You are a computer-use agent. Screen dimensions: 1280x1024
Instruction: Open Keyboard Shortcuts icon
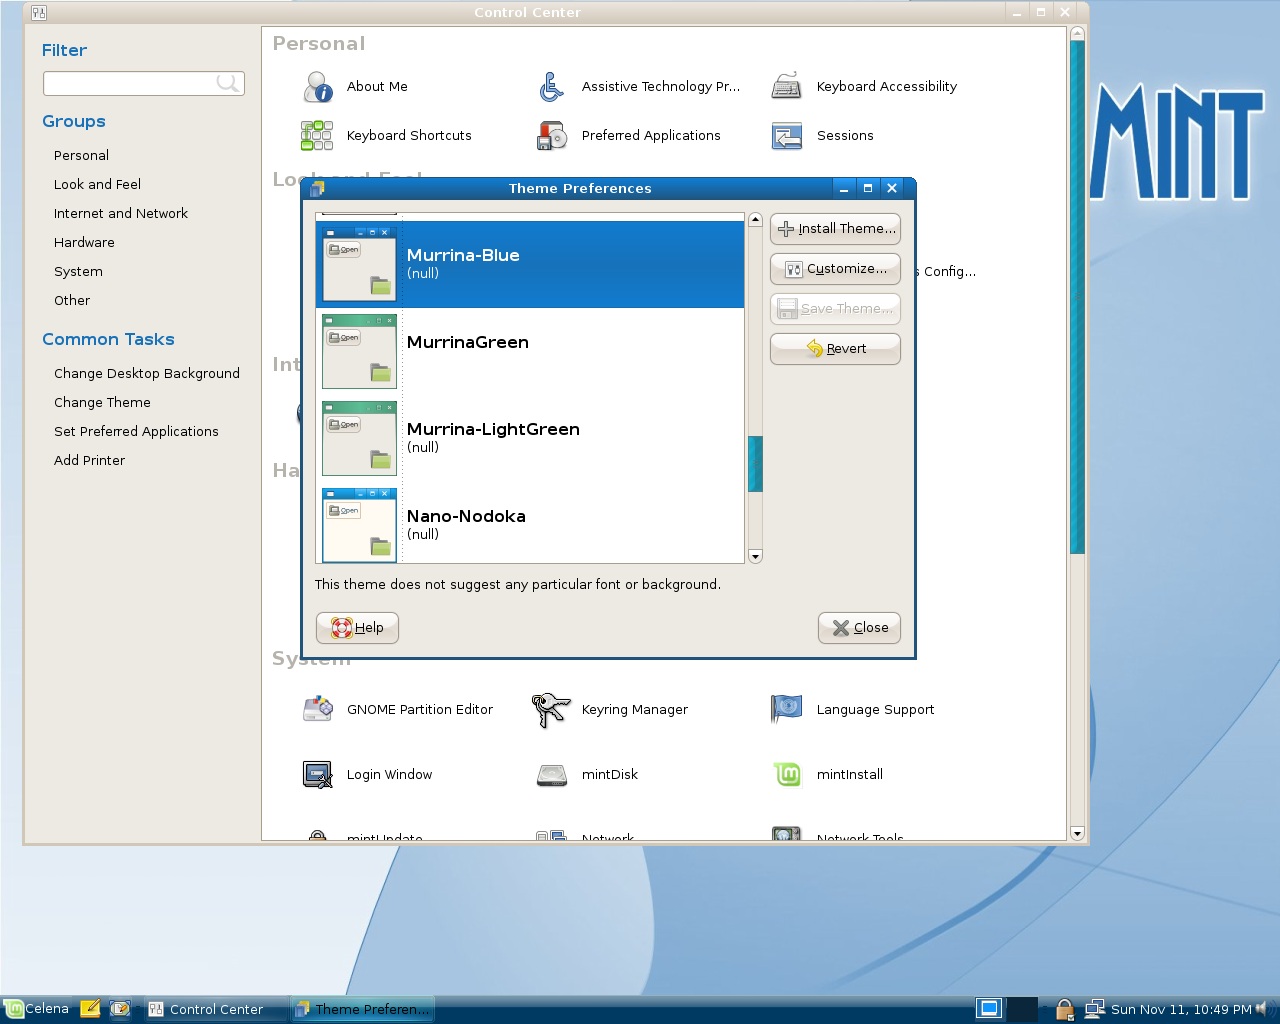[317, 135]
